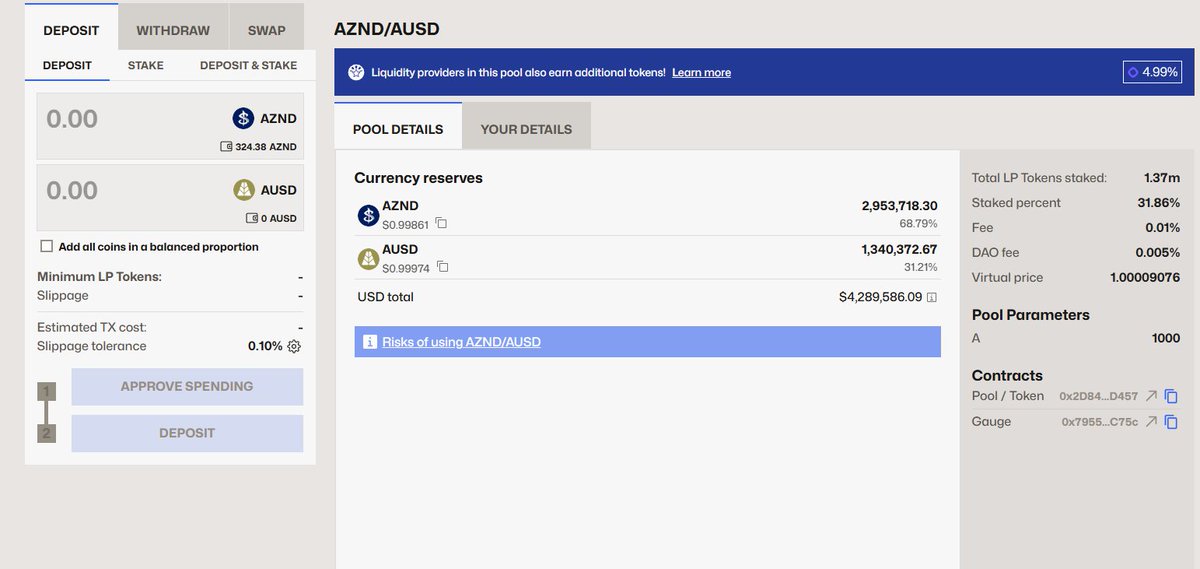Viewport: 1200px width, 569px height.
Task: Switch to the WITHDRAW tab
Action: click(x=173, y=30)
